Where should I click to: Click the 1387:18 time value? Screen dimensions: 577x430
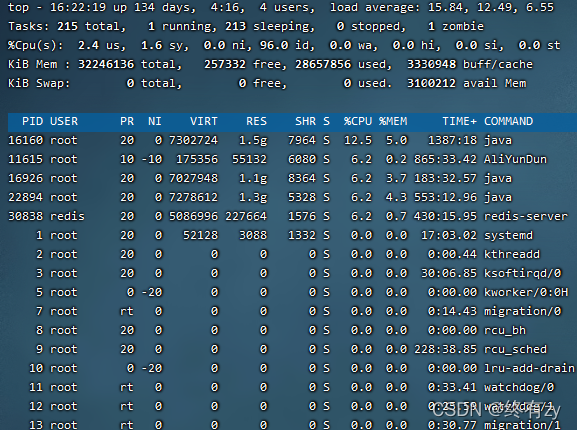click(452, 141)
